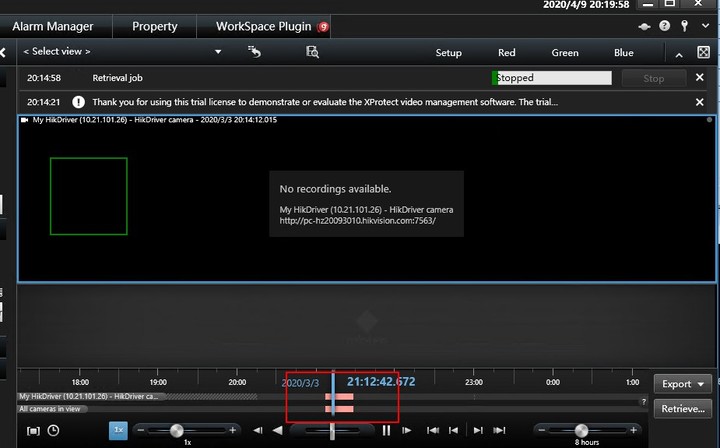Open the go-to-time clock icon

pos(53,431)
